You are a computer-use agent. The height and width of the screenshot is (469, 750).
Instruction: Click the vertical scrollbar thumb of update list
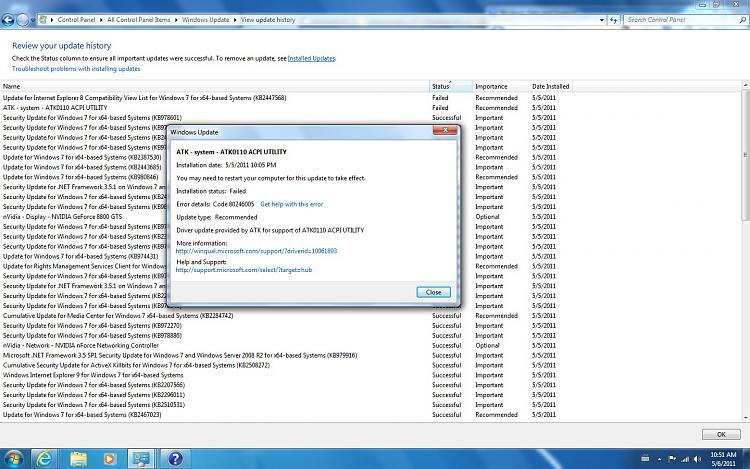(745, 154)
